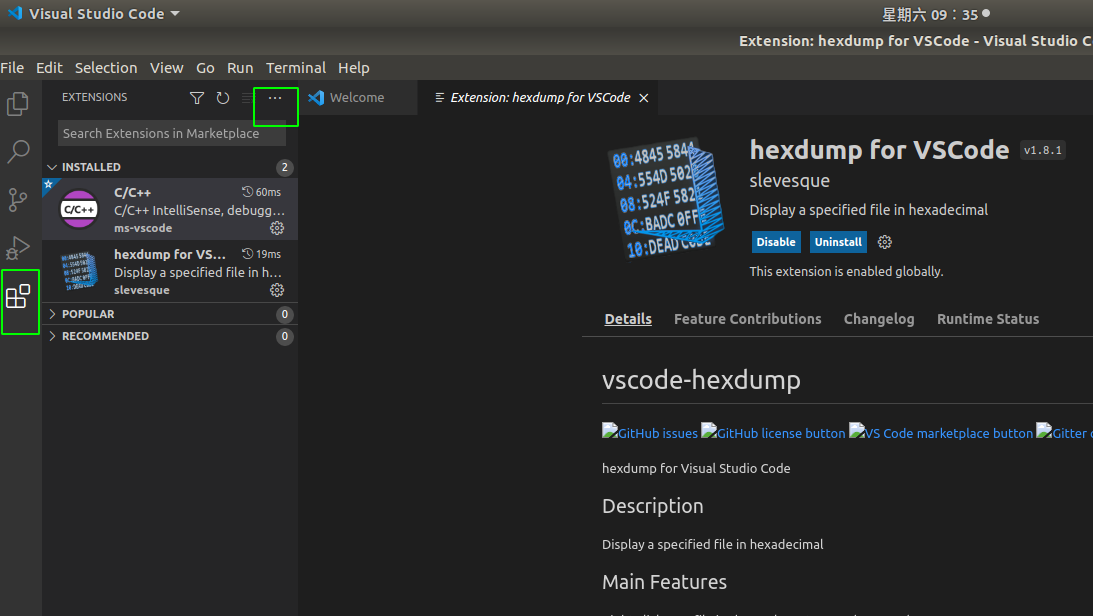Click the 19ms activation time
This screenshot has height=616, width=1093.
click(x=261, y=254)
